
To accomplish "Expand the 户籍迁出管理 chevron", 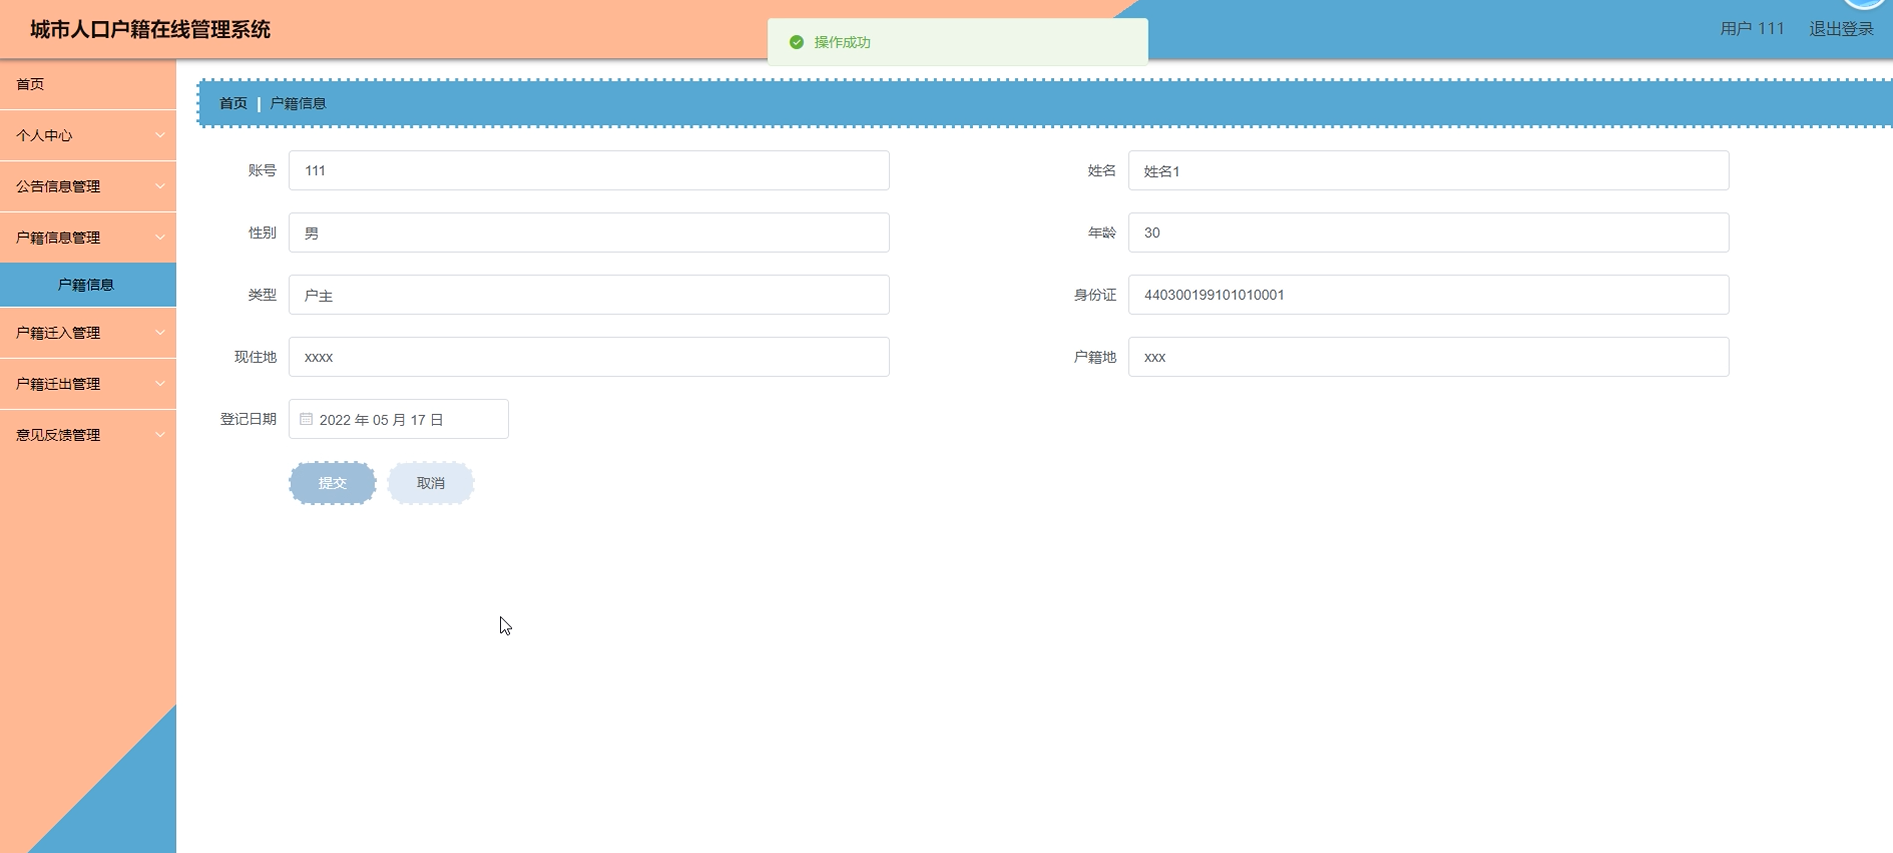I will tap(160, 383).
